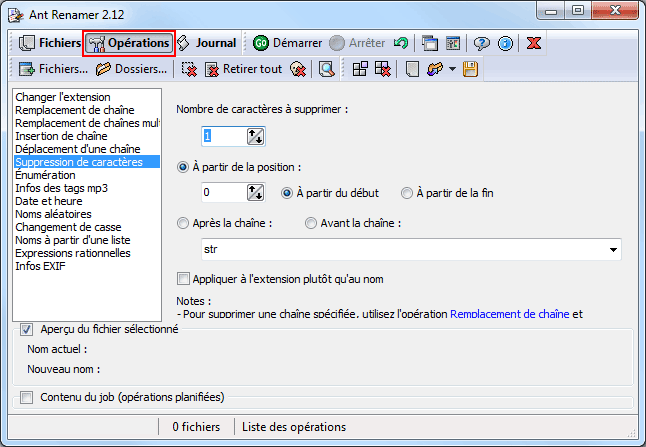Expand the 'str' string combo box
The height and width of the screenshot is (447, 646).
click(x=610, y=249)
